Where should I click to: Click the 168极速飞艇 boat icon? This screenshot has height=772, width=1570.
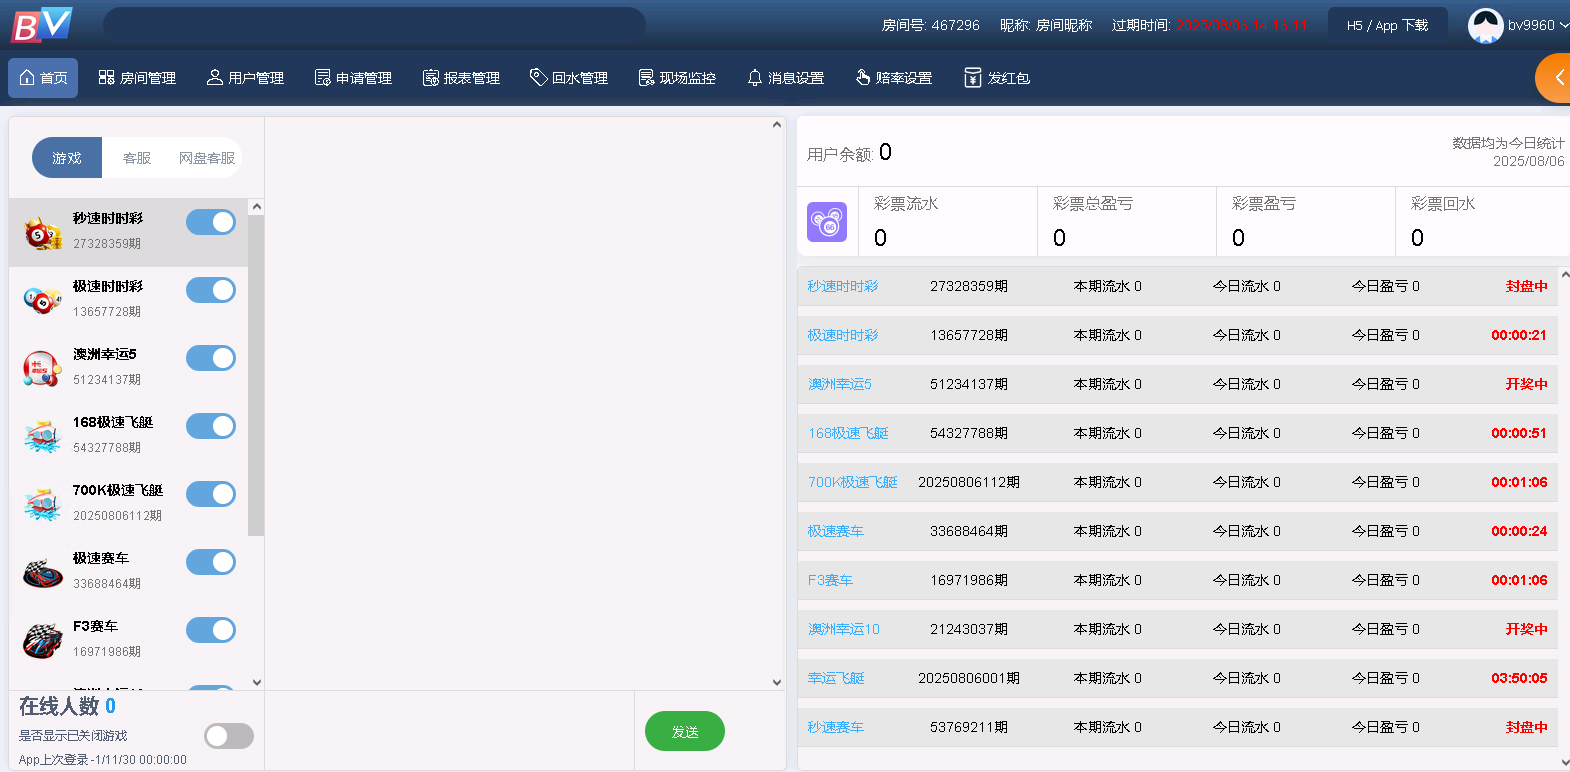click(42, 436)
